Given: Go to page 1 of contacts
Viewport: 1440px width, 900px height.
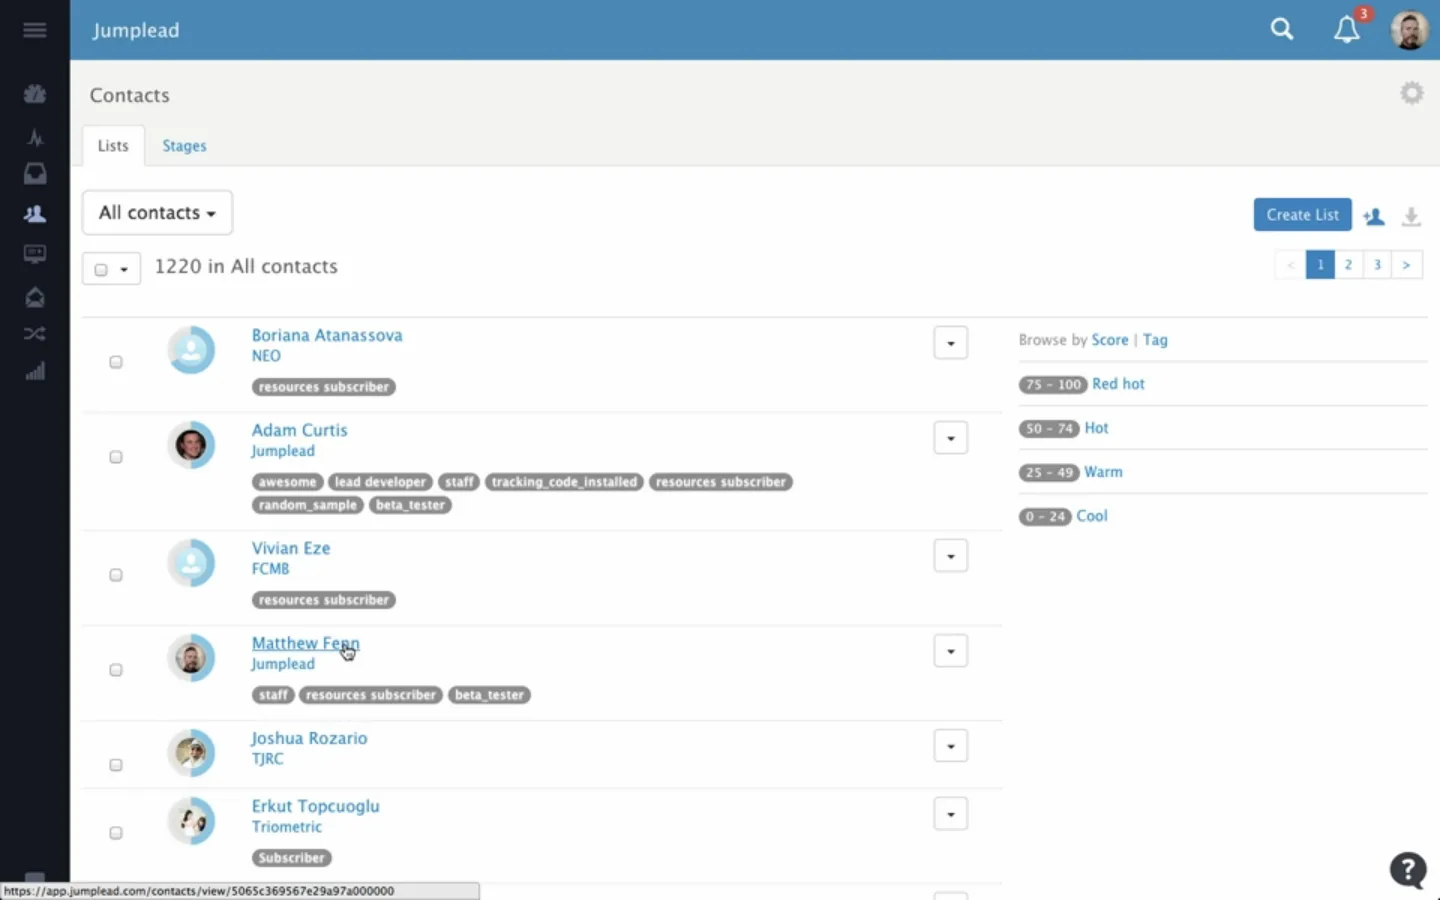Looking at the screenshot, I should (x=1320, y=265).
